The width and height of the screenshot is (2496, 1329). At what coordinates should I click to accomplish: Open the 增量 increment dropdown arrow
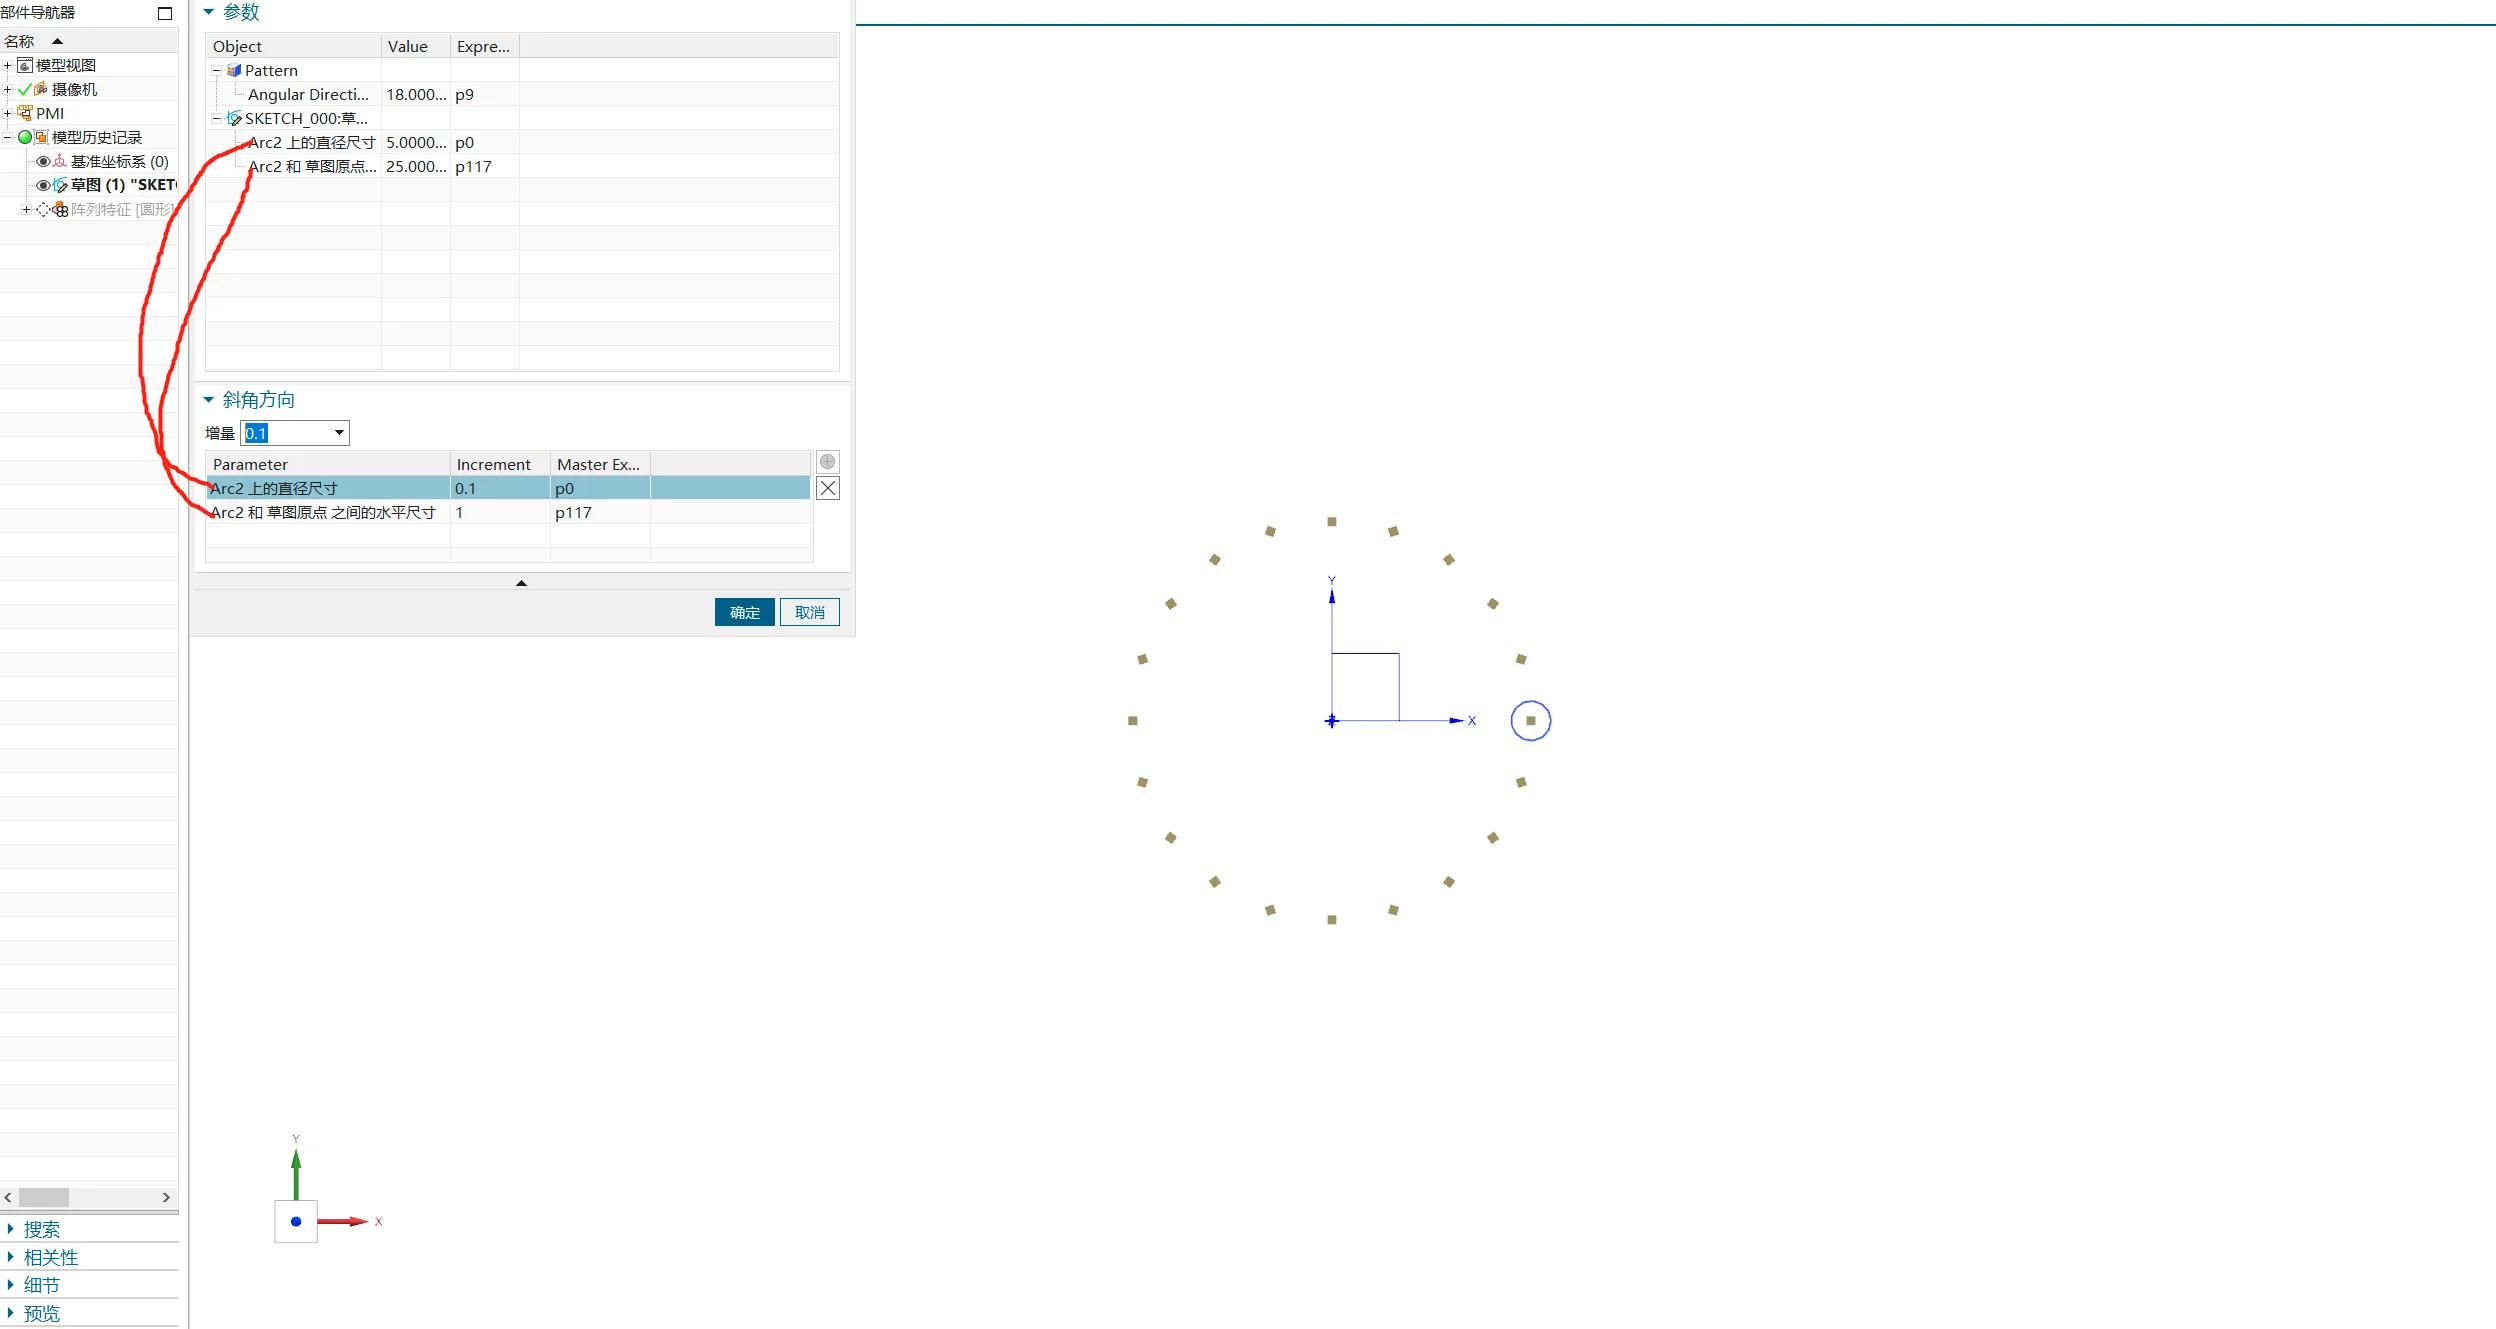click(339, 433)
